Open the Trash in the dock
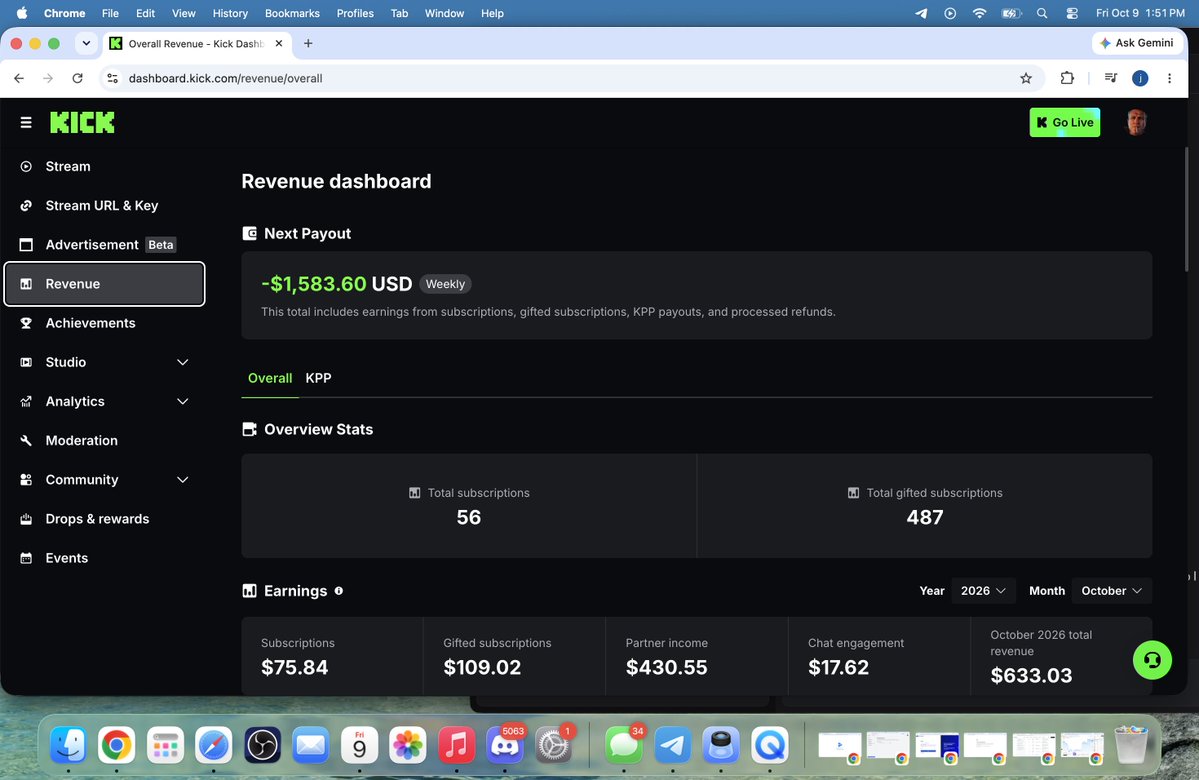The width and height of the screenshot is (1199, 780). click(x=1131, y=744)
